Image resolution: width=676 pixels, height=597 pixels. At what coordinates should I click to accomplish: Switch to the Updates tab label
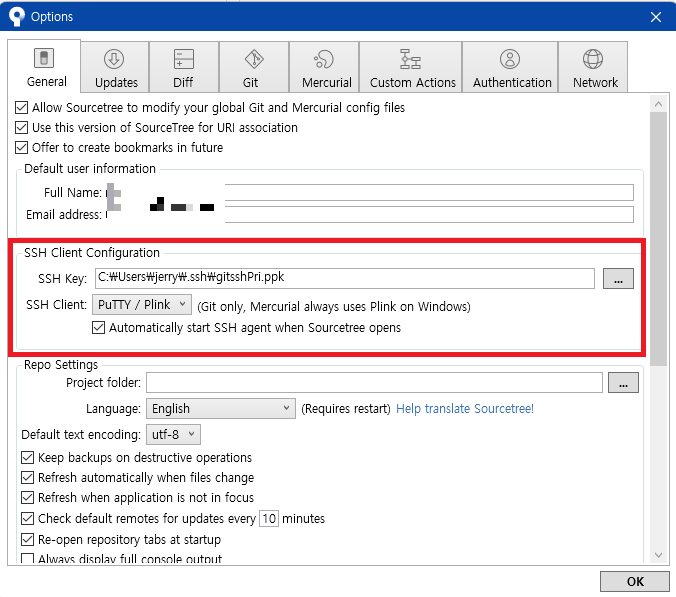tap(116, 82)
